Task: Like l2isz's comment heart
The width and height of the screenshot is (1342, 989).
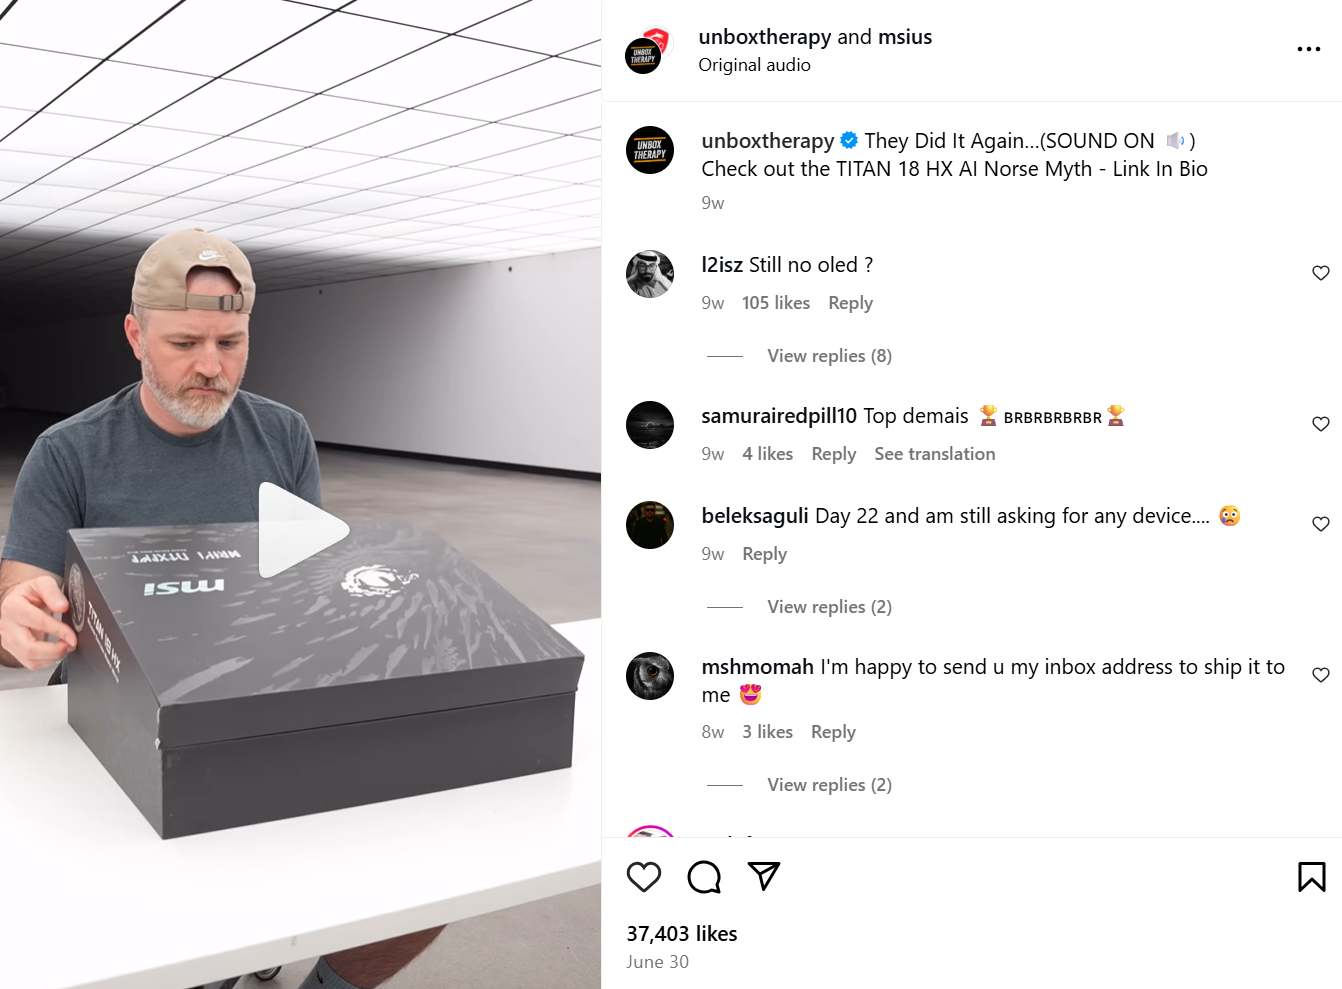Action: pos(1321,273)
